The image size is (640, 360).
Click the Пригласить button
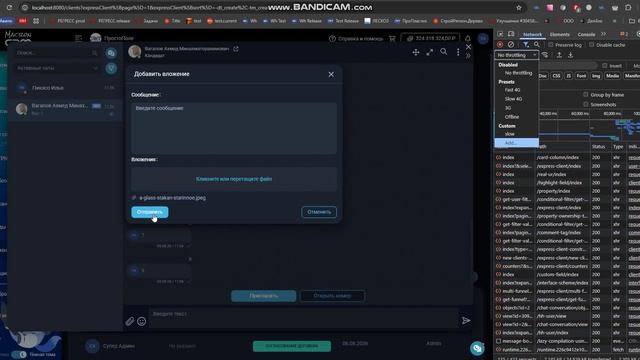(x=264, y=296)
